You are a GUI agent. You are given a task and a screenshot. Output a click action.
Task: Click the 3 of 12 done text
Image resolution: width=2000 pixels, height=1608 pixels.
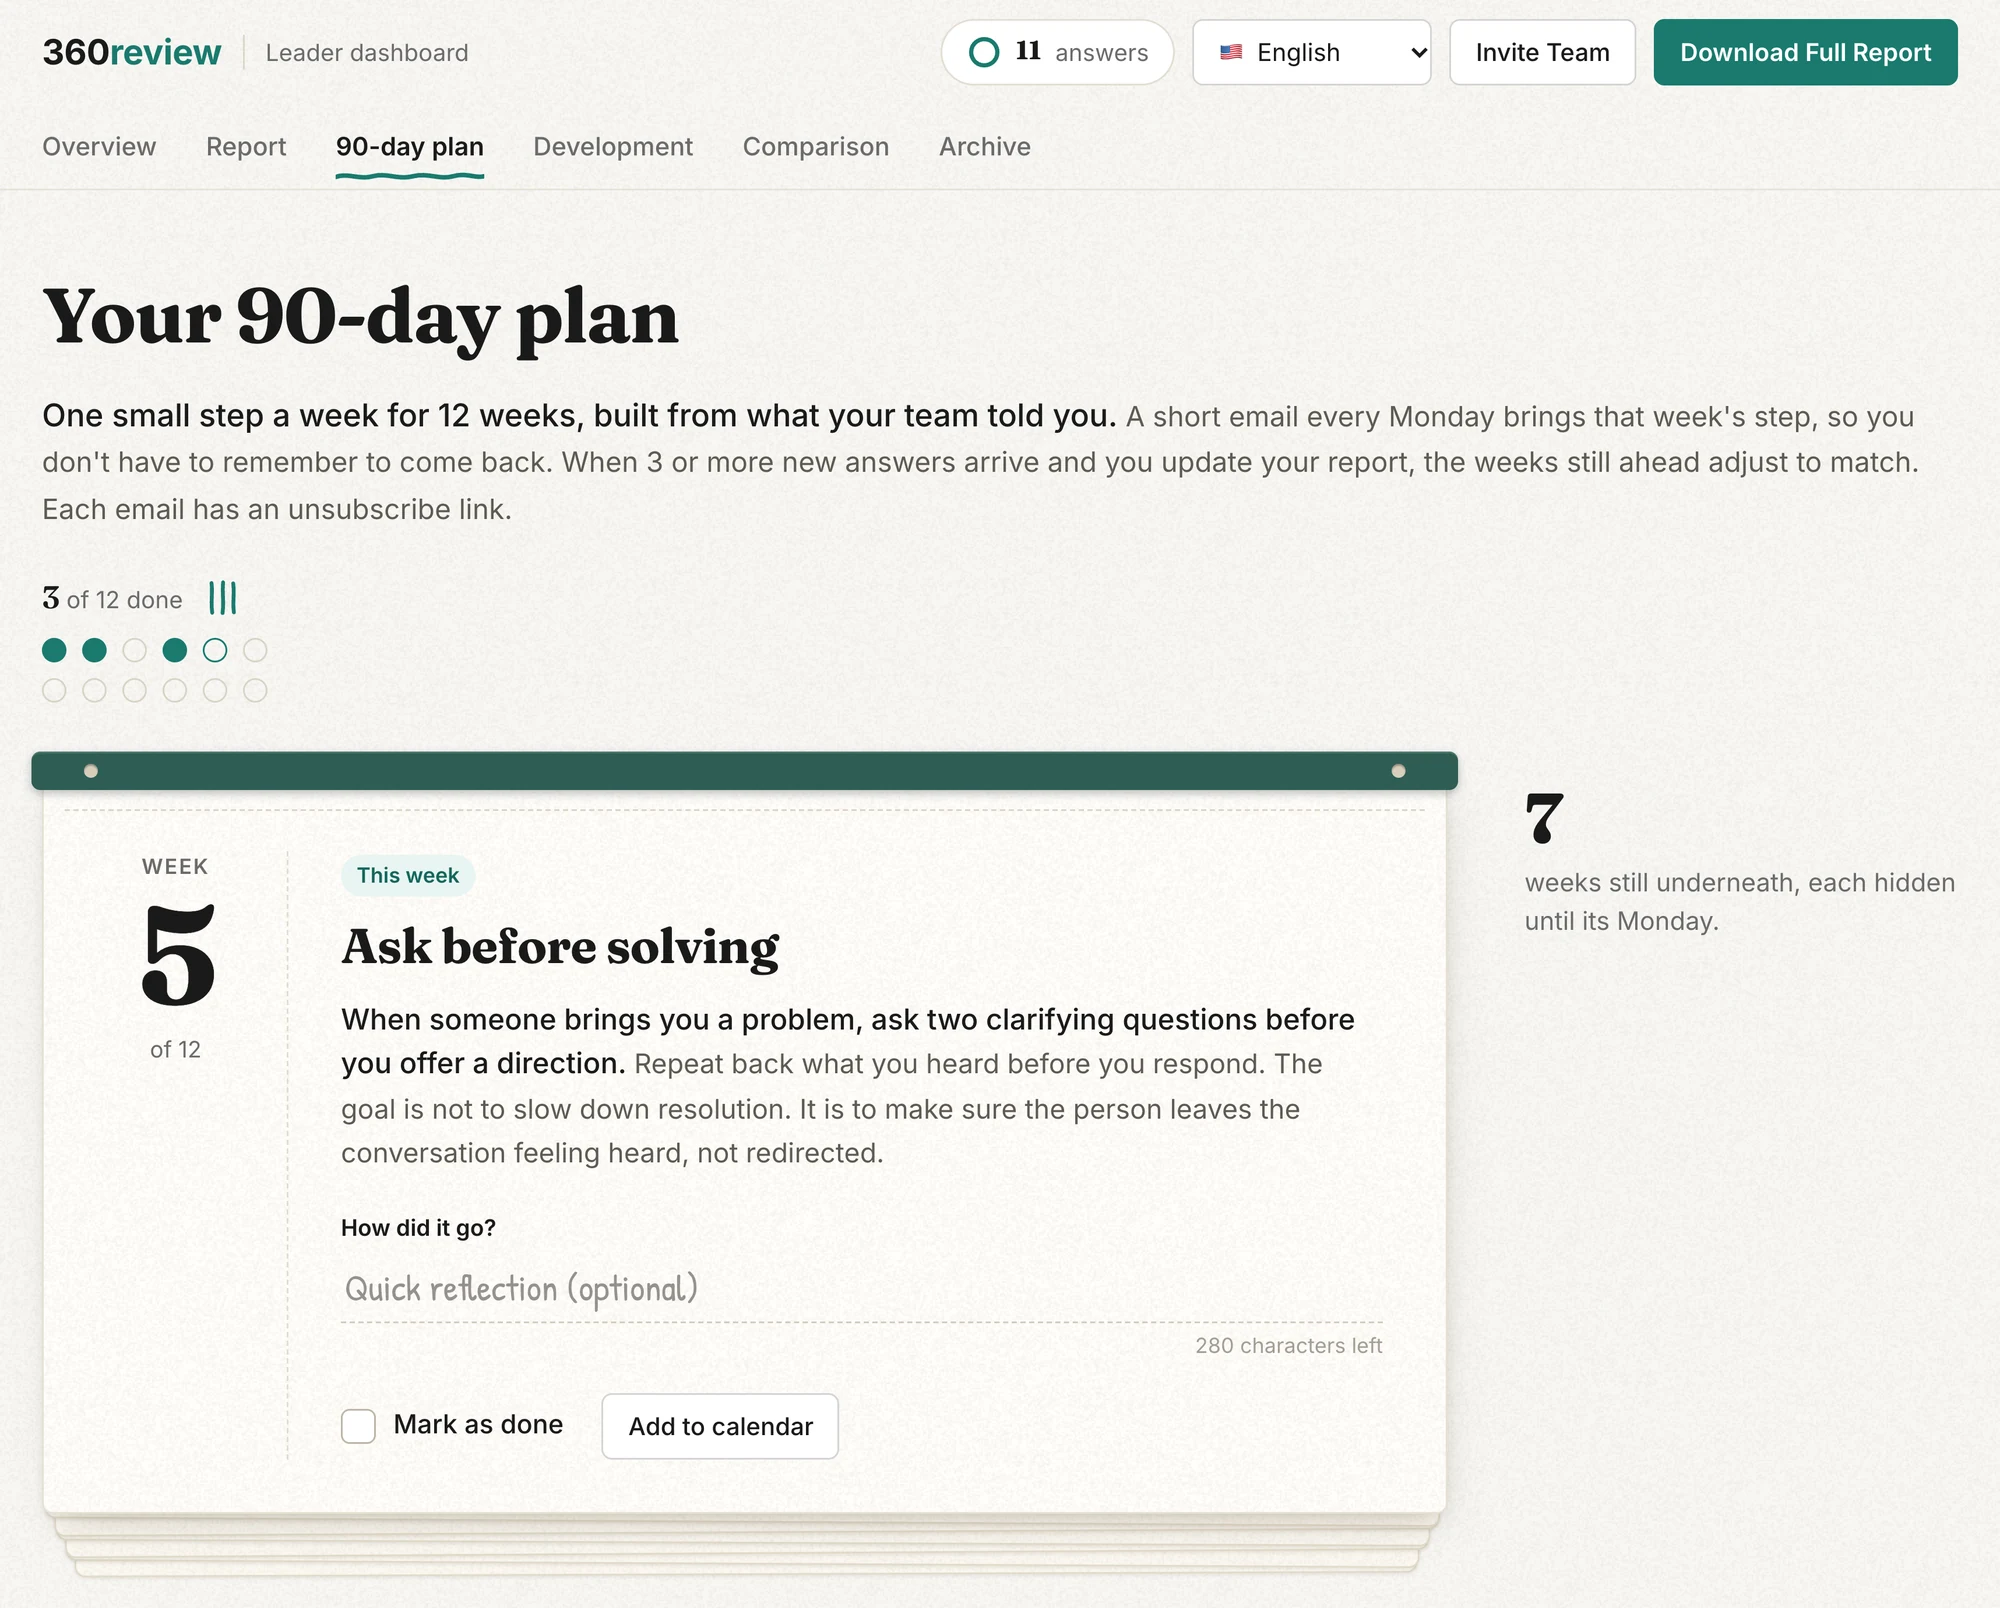pos(112,599)
